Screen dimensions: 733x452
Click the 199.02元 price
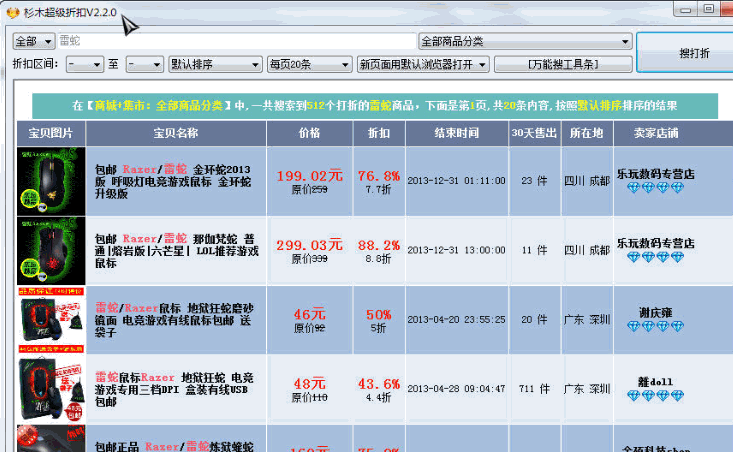(x=309, y=176)
